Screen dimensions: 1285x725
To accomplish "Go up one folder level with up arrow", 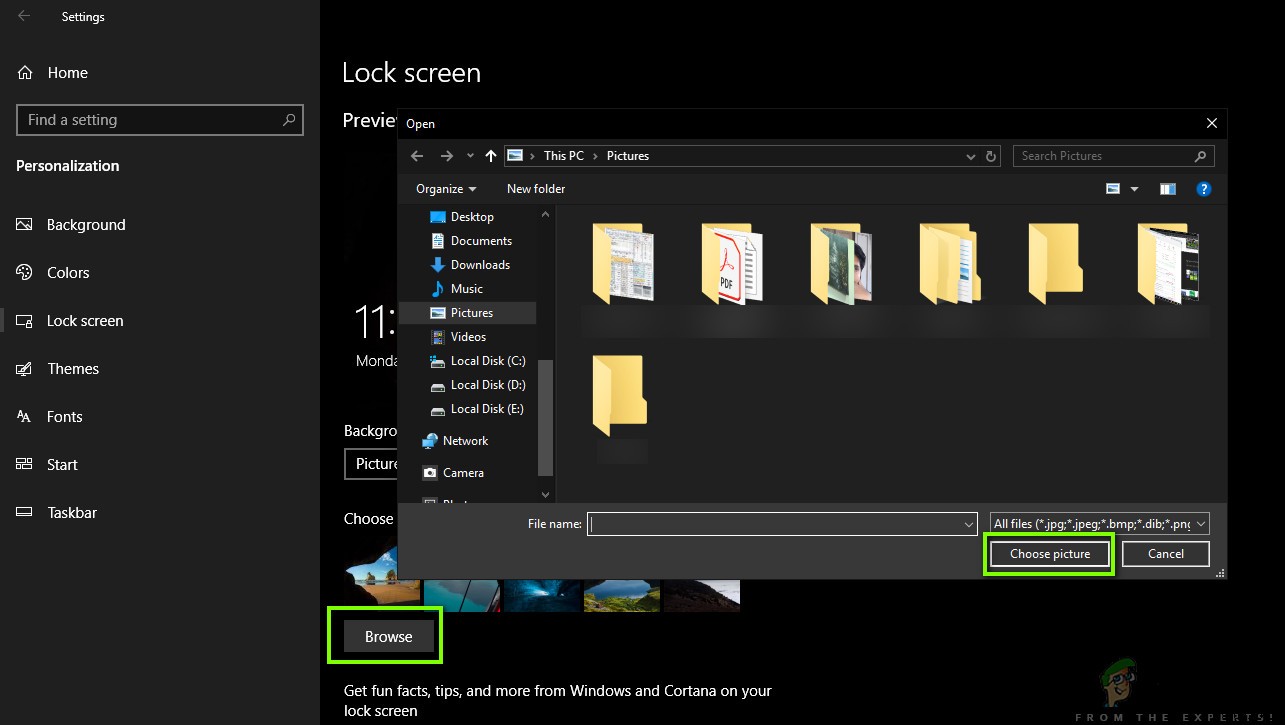I will pos(490,155).
